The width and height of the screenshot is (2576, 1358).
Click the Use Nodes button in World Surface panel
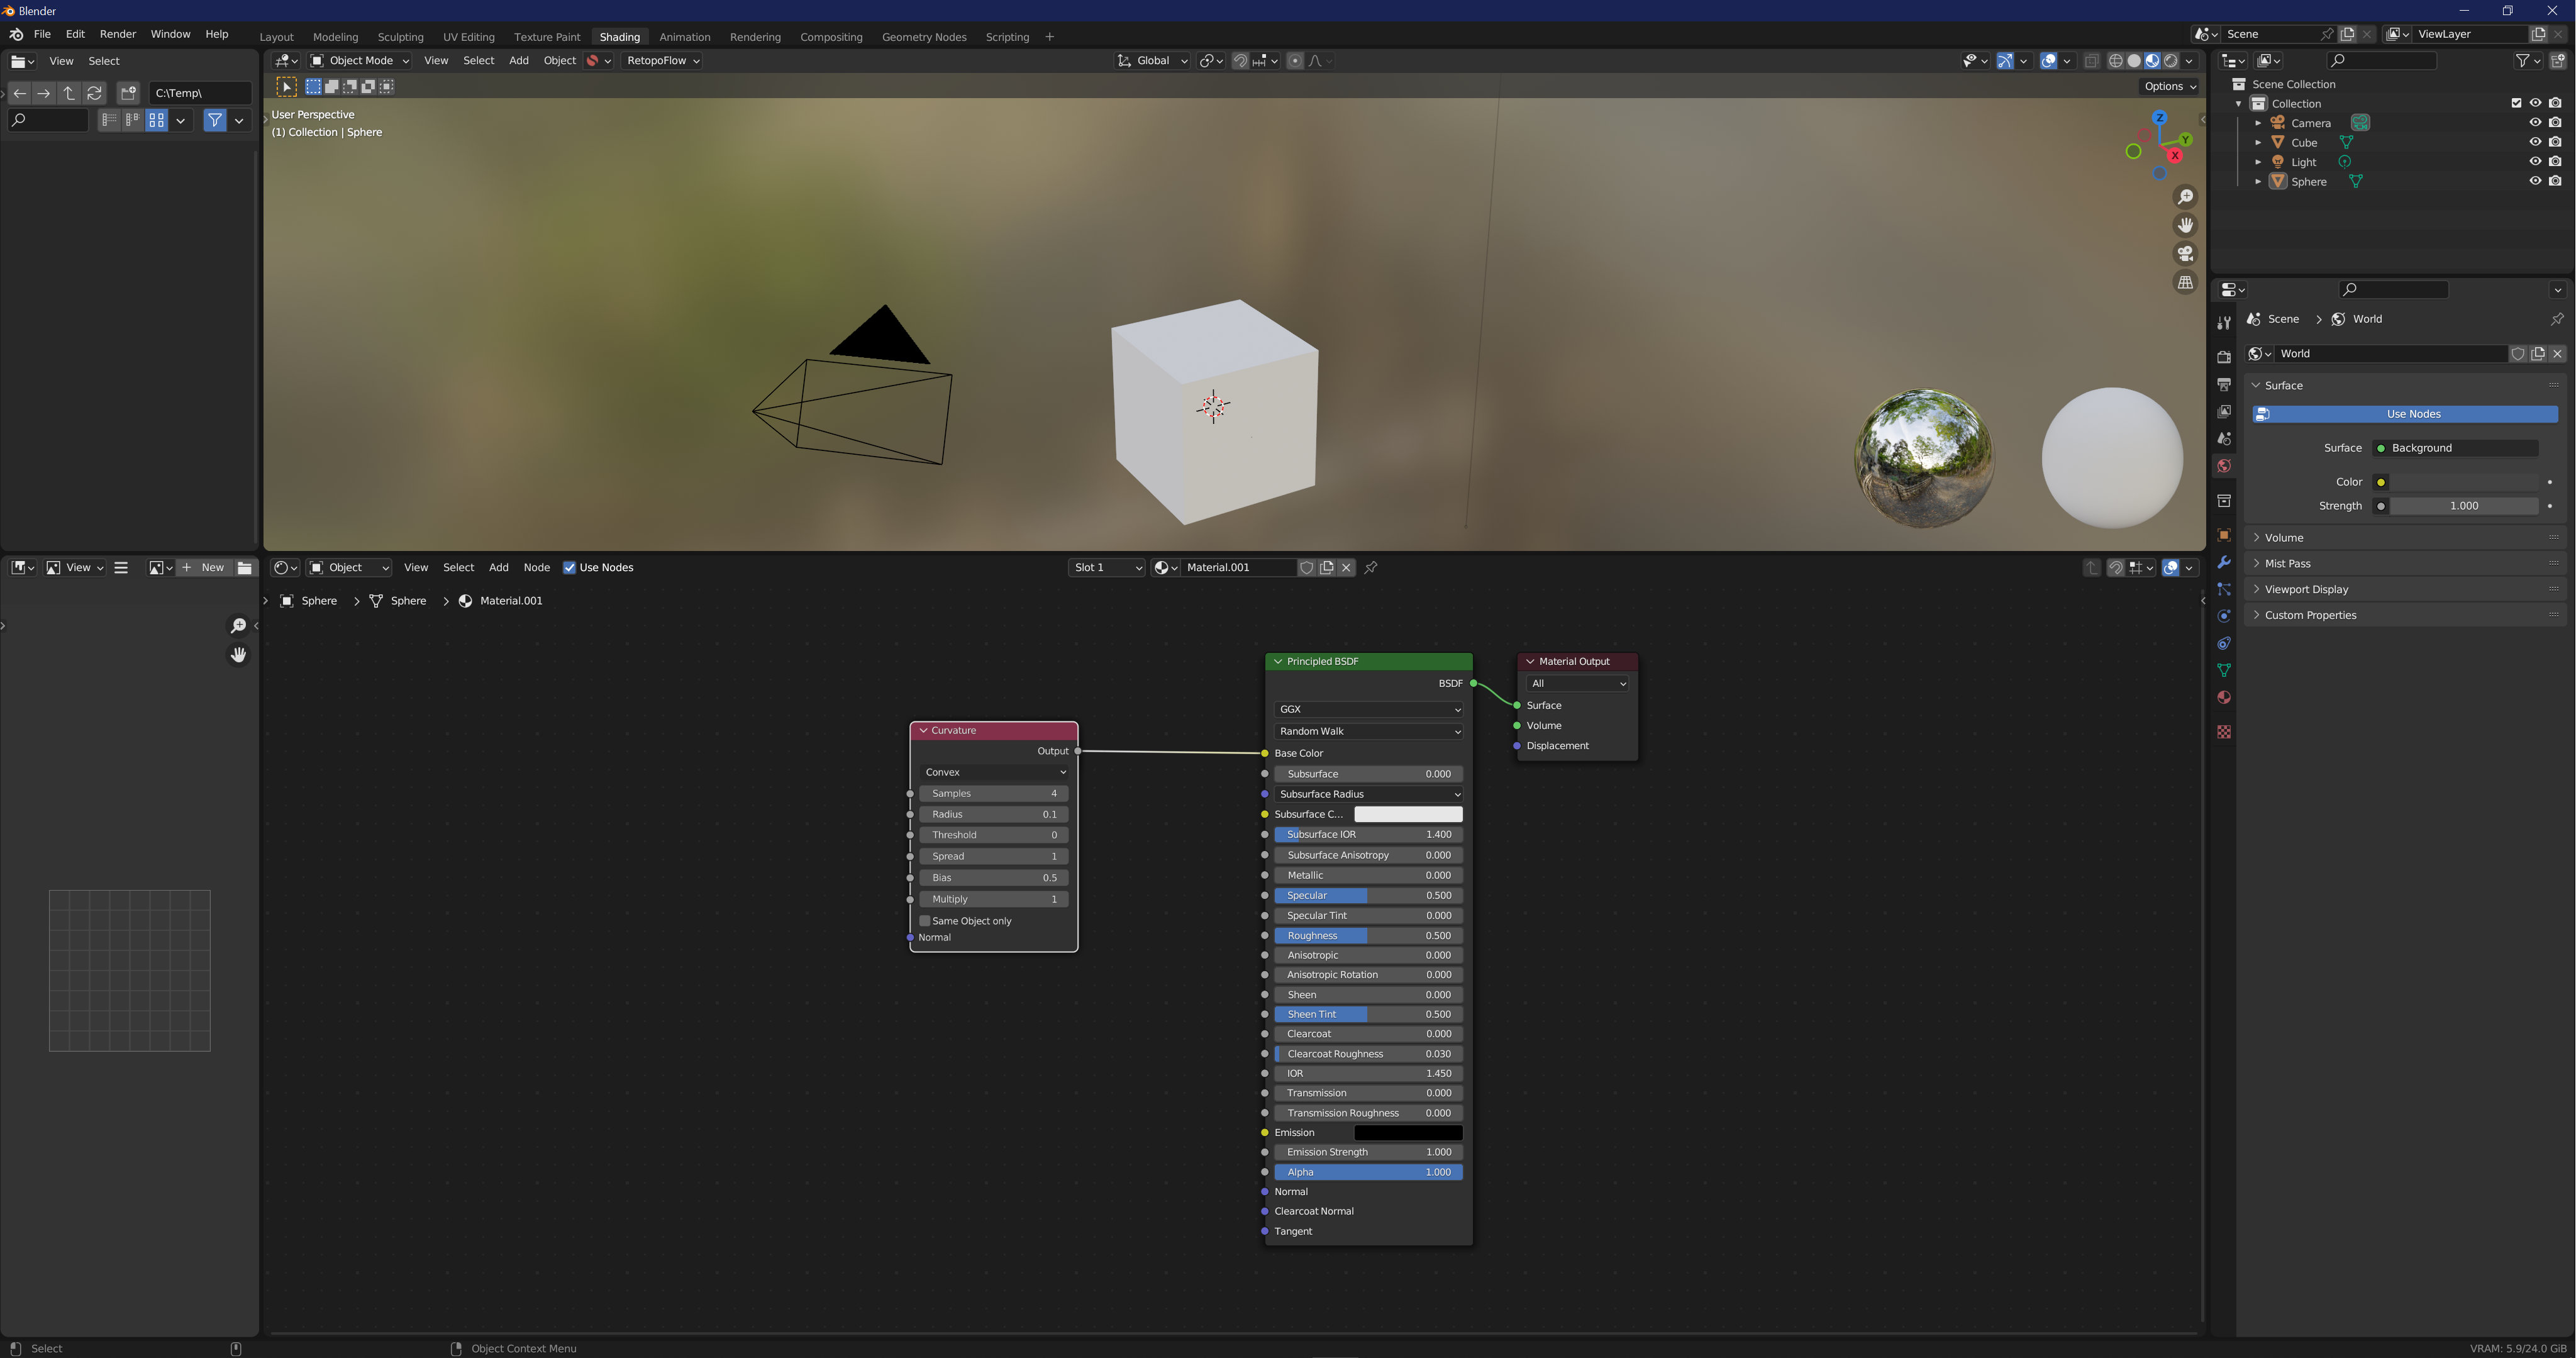click(2405, 414)
